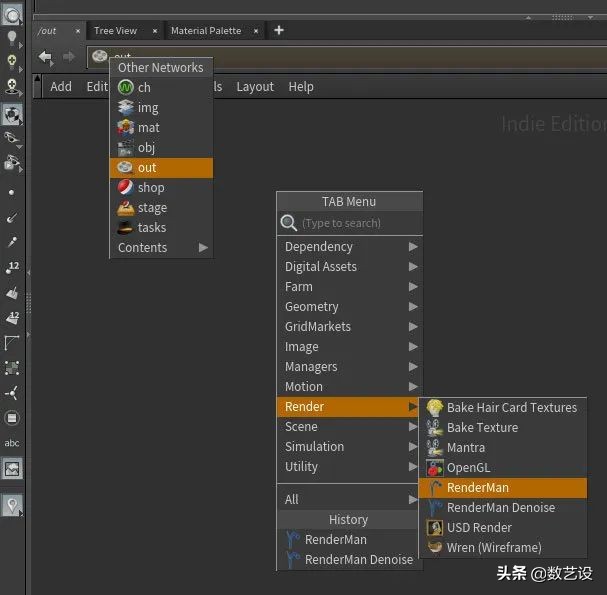Switch to the Material Palette tab
607x595 pixels.
pyautogui.click(x=205, y=30)
